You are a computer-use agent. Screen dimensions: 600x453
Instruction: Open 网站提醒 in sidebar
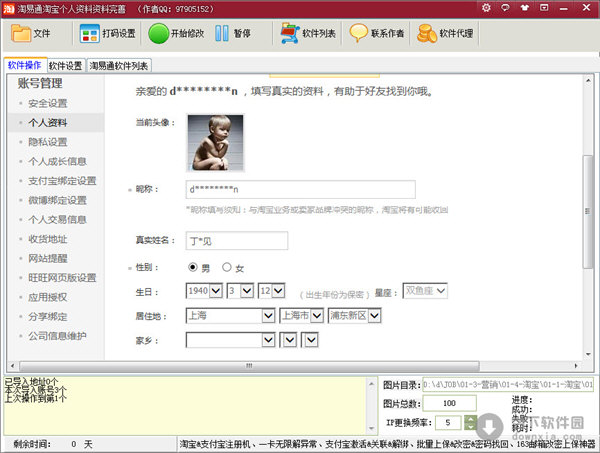tap(48, 258)
